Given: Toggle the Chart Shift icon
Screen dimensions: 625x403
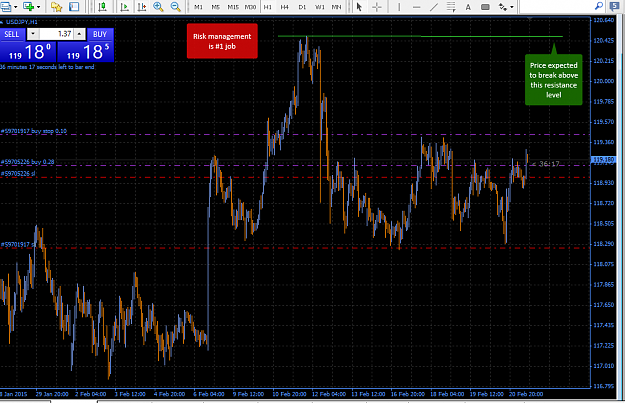Looking at the screenshot, I should 141,6.
